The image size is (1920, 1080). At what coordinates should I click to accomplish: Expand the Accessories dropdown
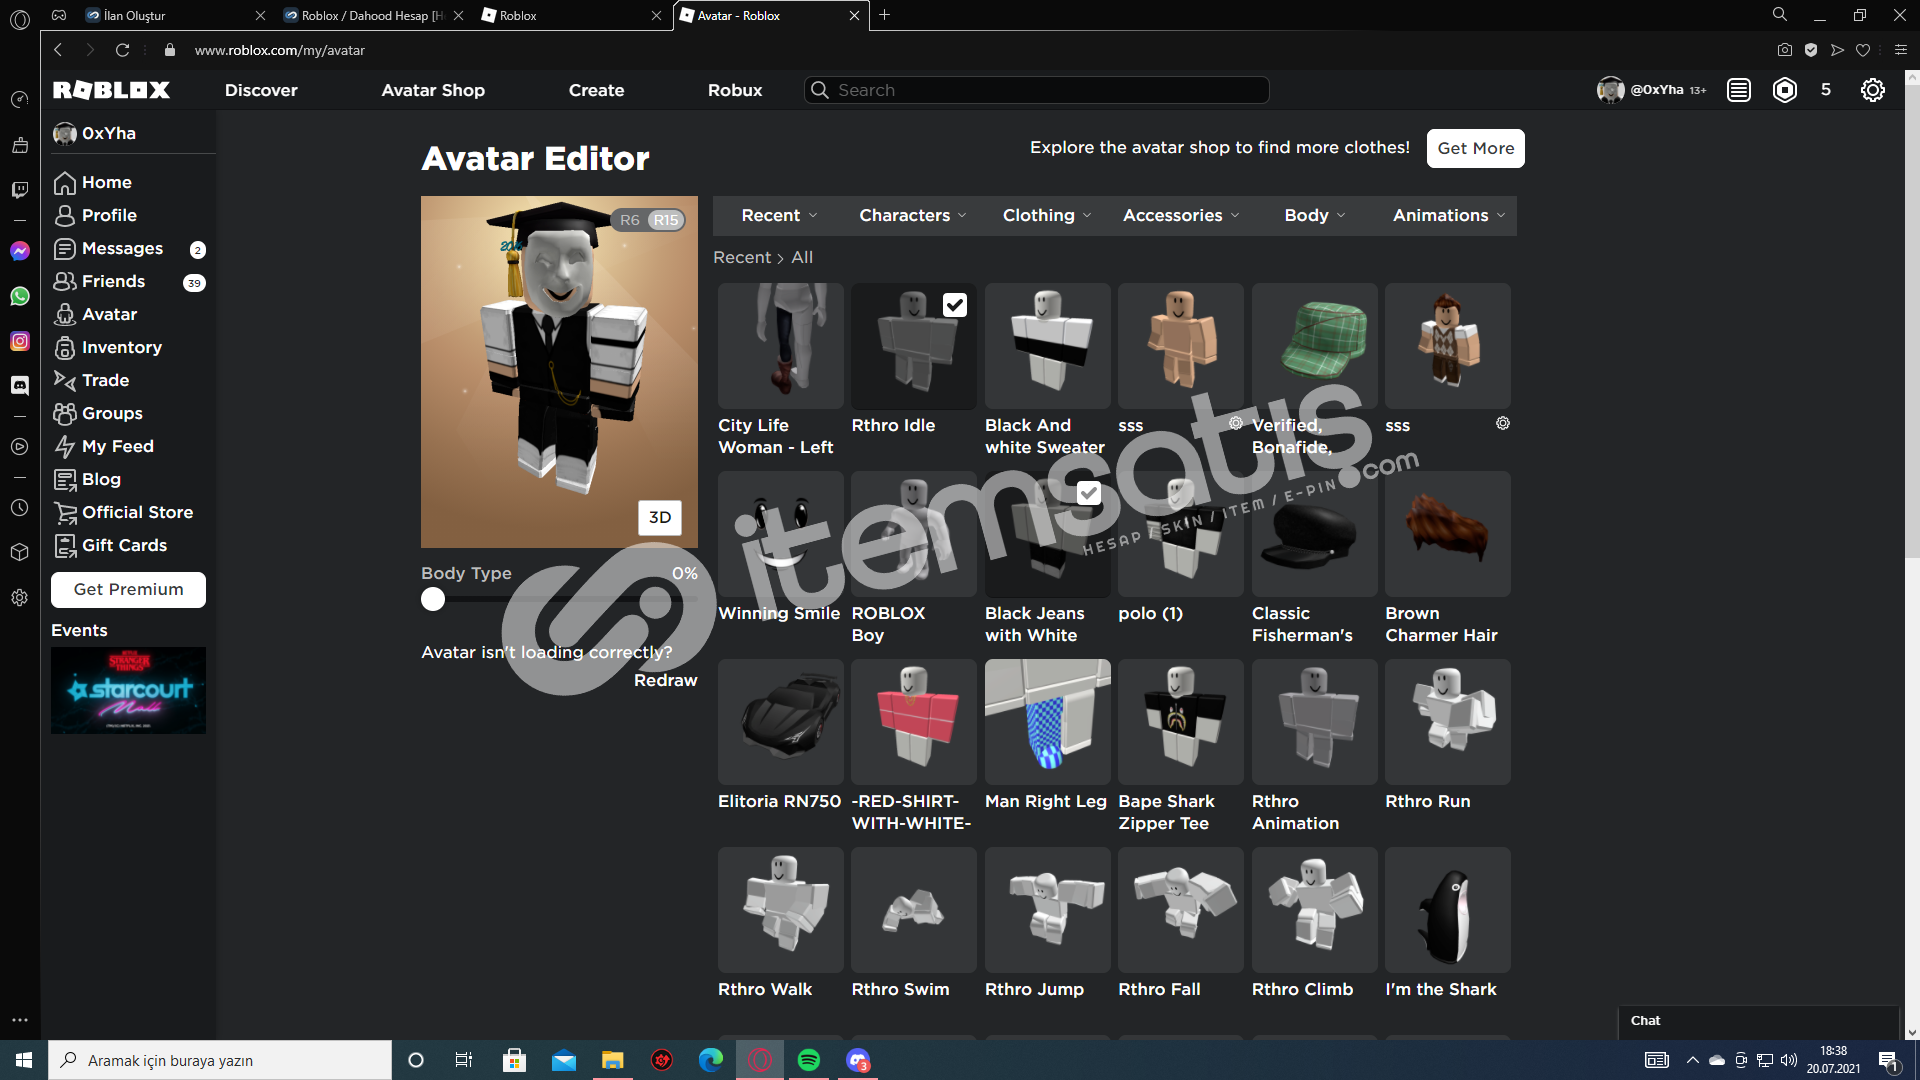click(x=1181, y=215)
